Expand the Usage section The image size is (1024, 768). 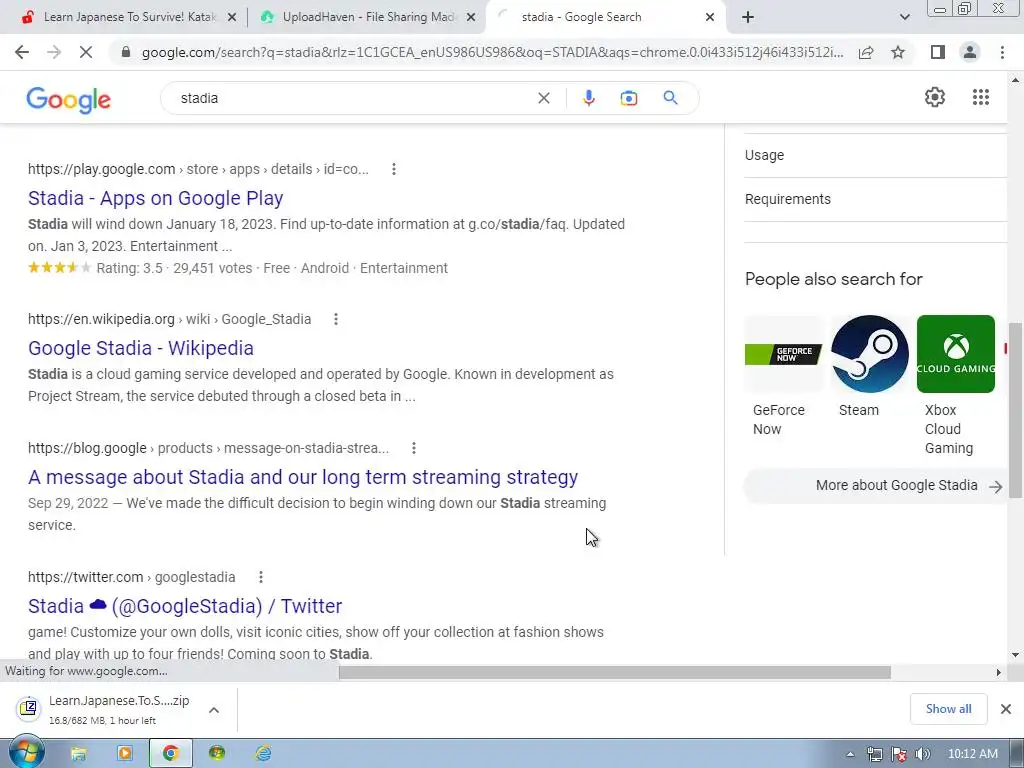[x=876, y=155]
